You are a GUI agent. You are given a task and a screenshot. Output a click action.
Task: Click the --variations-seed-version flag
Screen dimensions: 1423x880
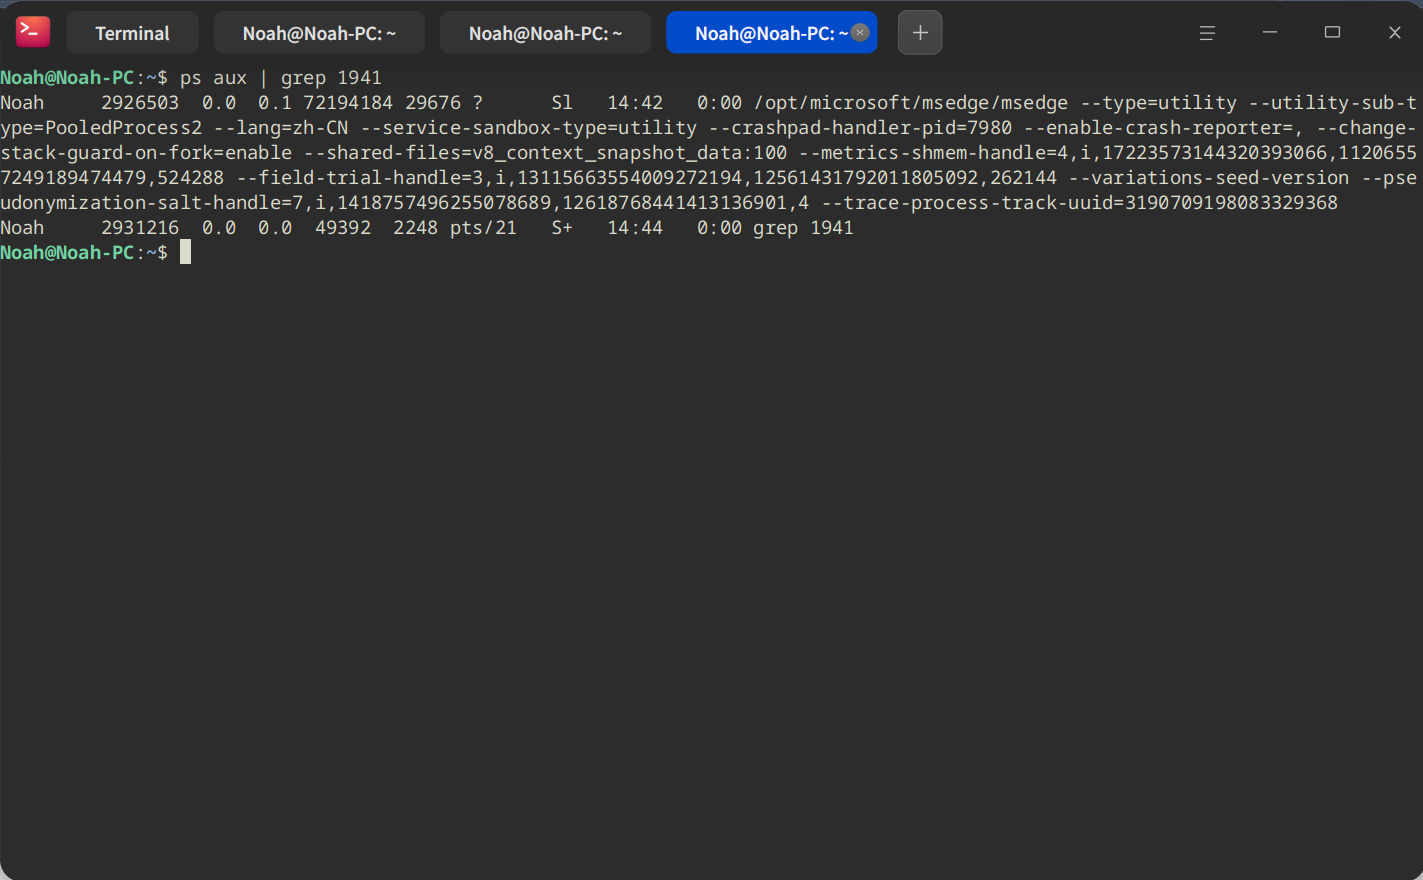coord(1209,178)
